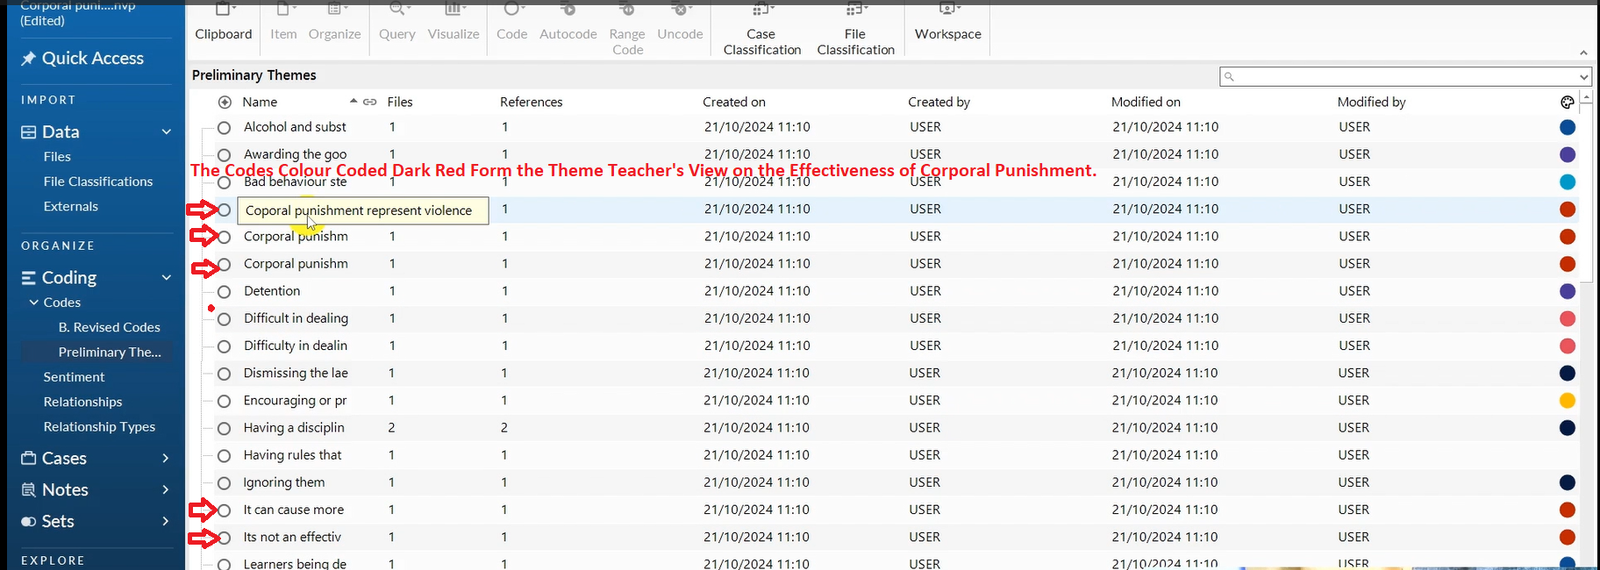Screen dimensions: 1600x570
Task: Sort by the Modified on column header
Action: (x=1146, y=102)
